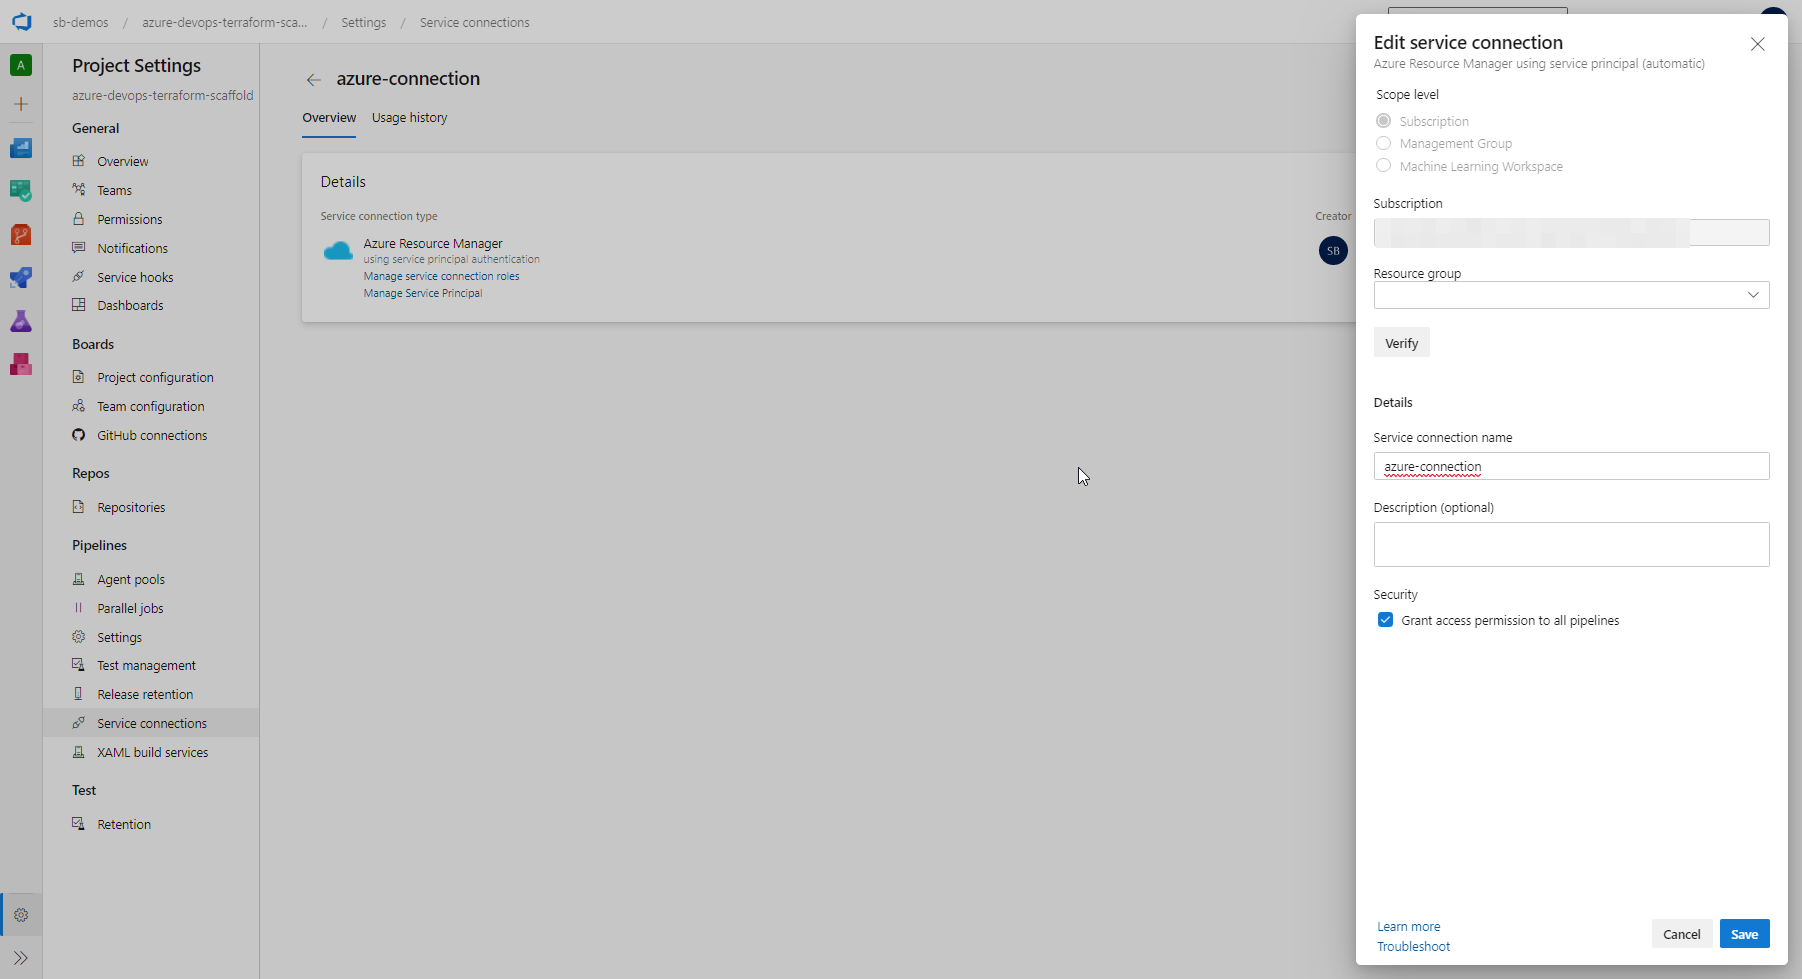Open Team configuration under Boards
Viewport: 1802px width, 979px height.
pyautogui.click(x=151, y=406)
